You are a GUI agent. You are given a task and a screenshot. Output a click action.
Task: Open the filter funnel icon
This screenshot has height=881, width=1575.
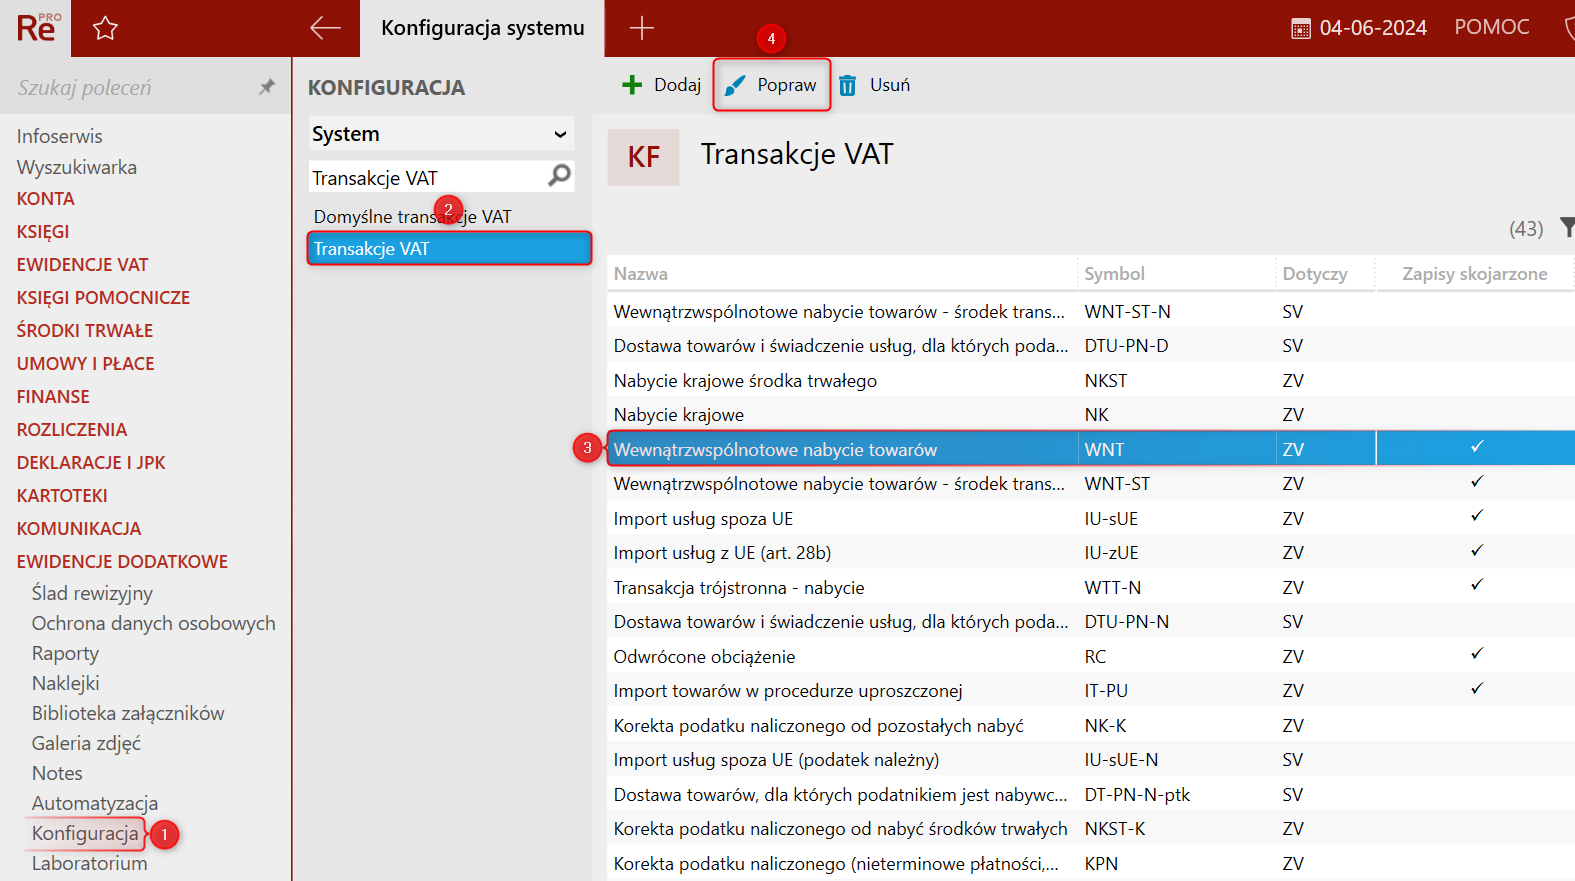click(1567, 228)
